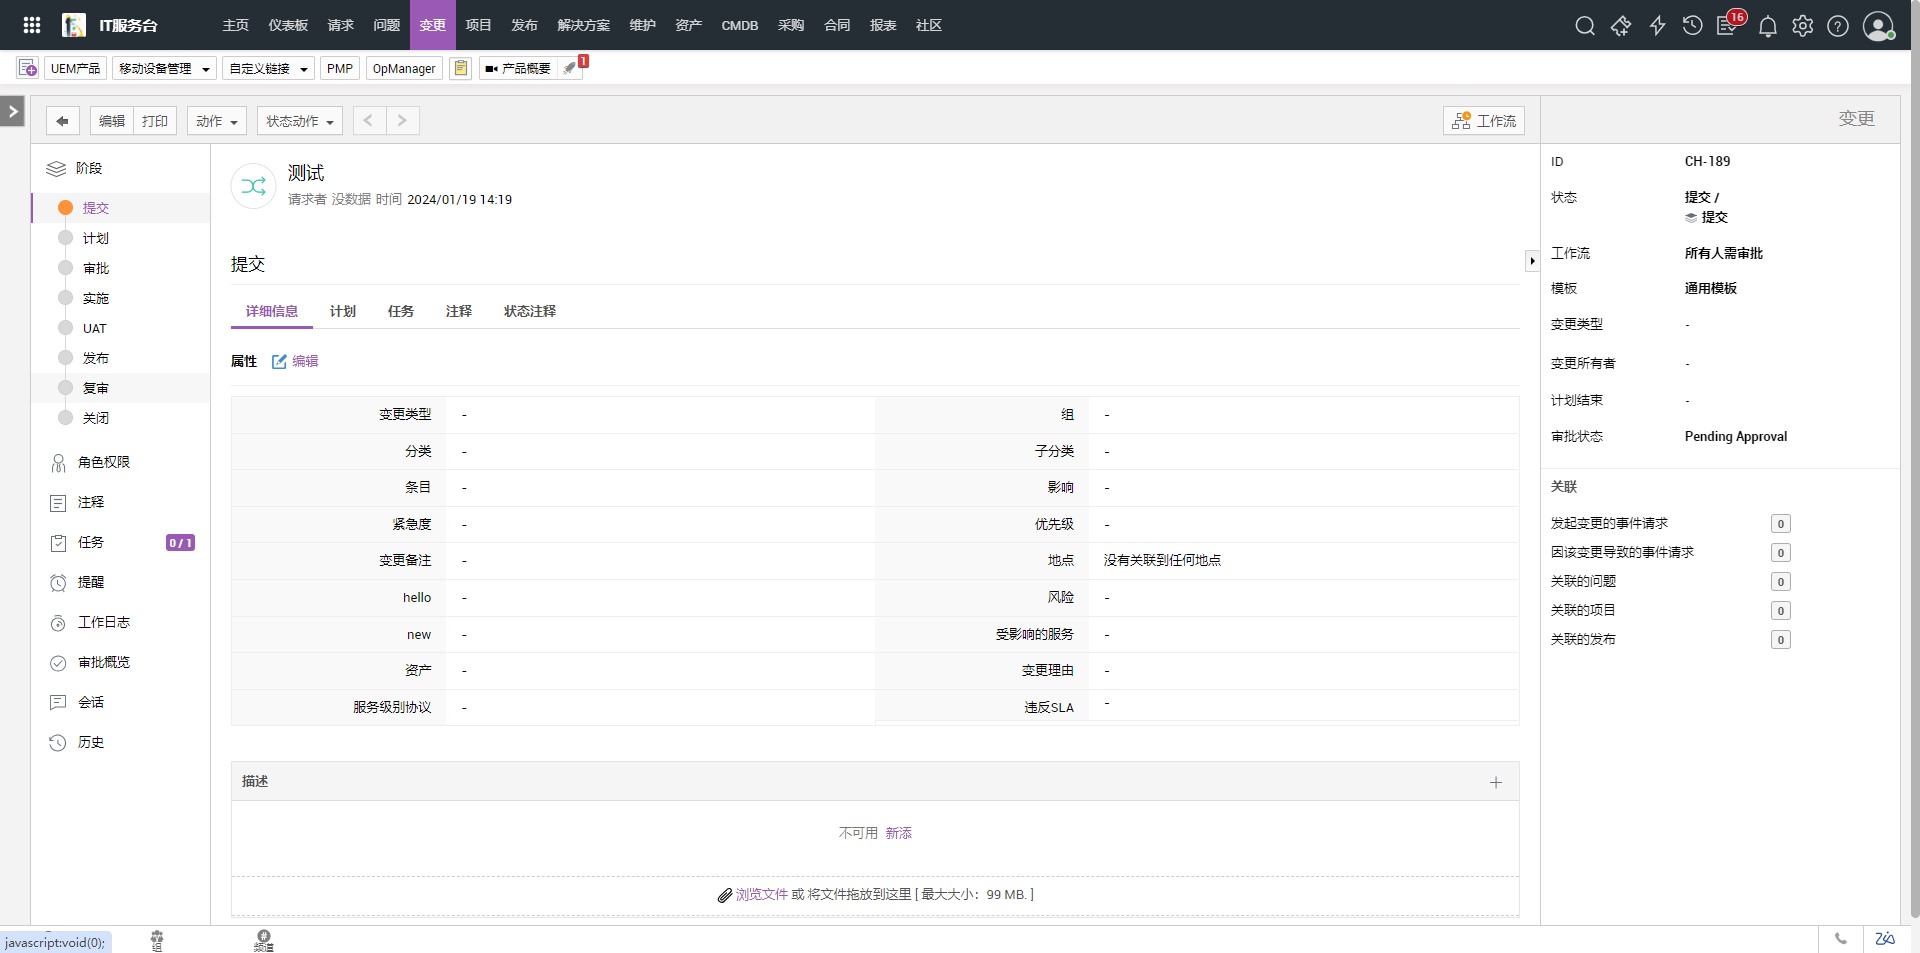The height and width of the screenshot is (953, 1920).
Task: Open the recent history clock icon
Action: pyautogui.click(x=1692, y=26)
